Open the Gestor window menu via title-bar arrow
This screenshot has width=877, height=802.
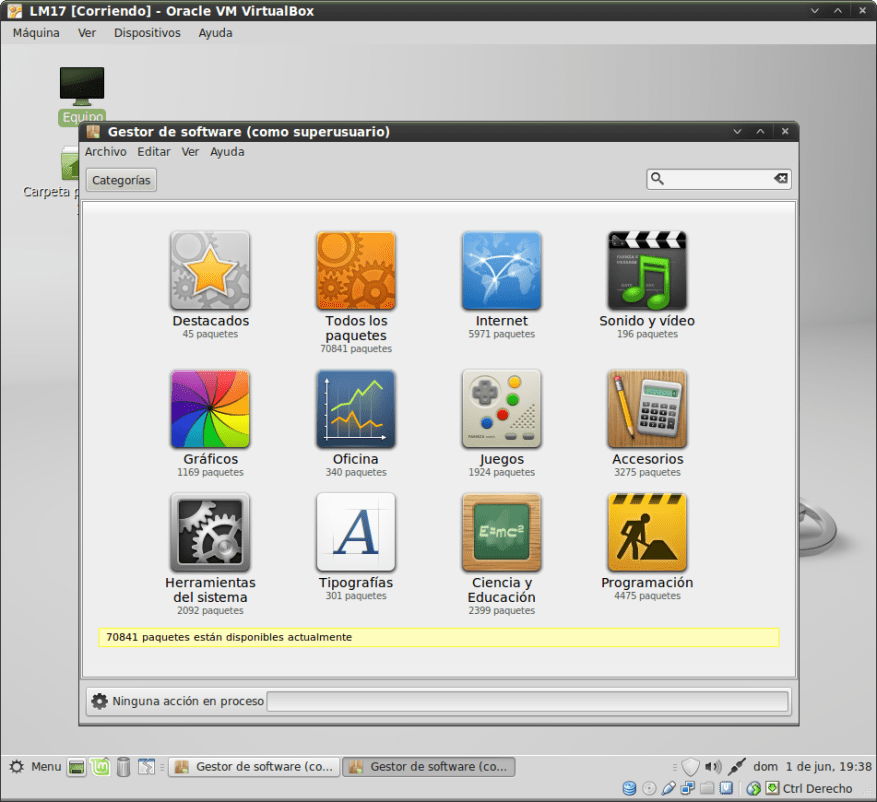[x=737, y=131]
